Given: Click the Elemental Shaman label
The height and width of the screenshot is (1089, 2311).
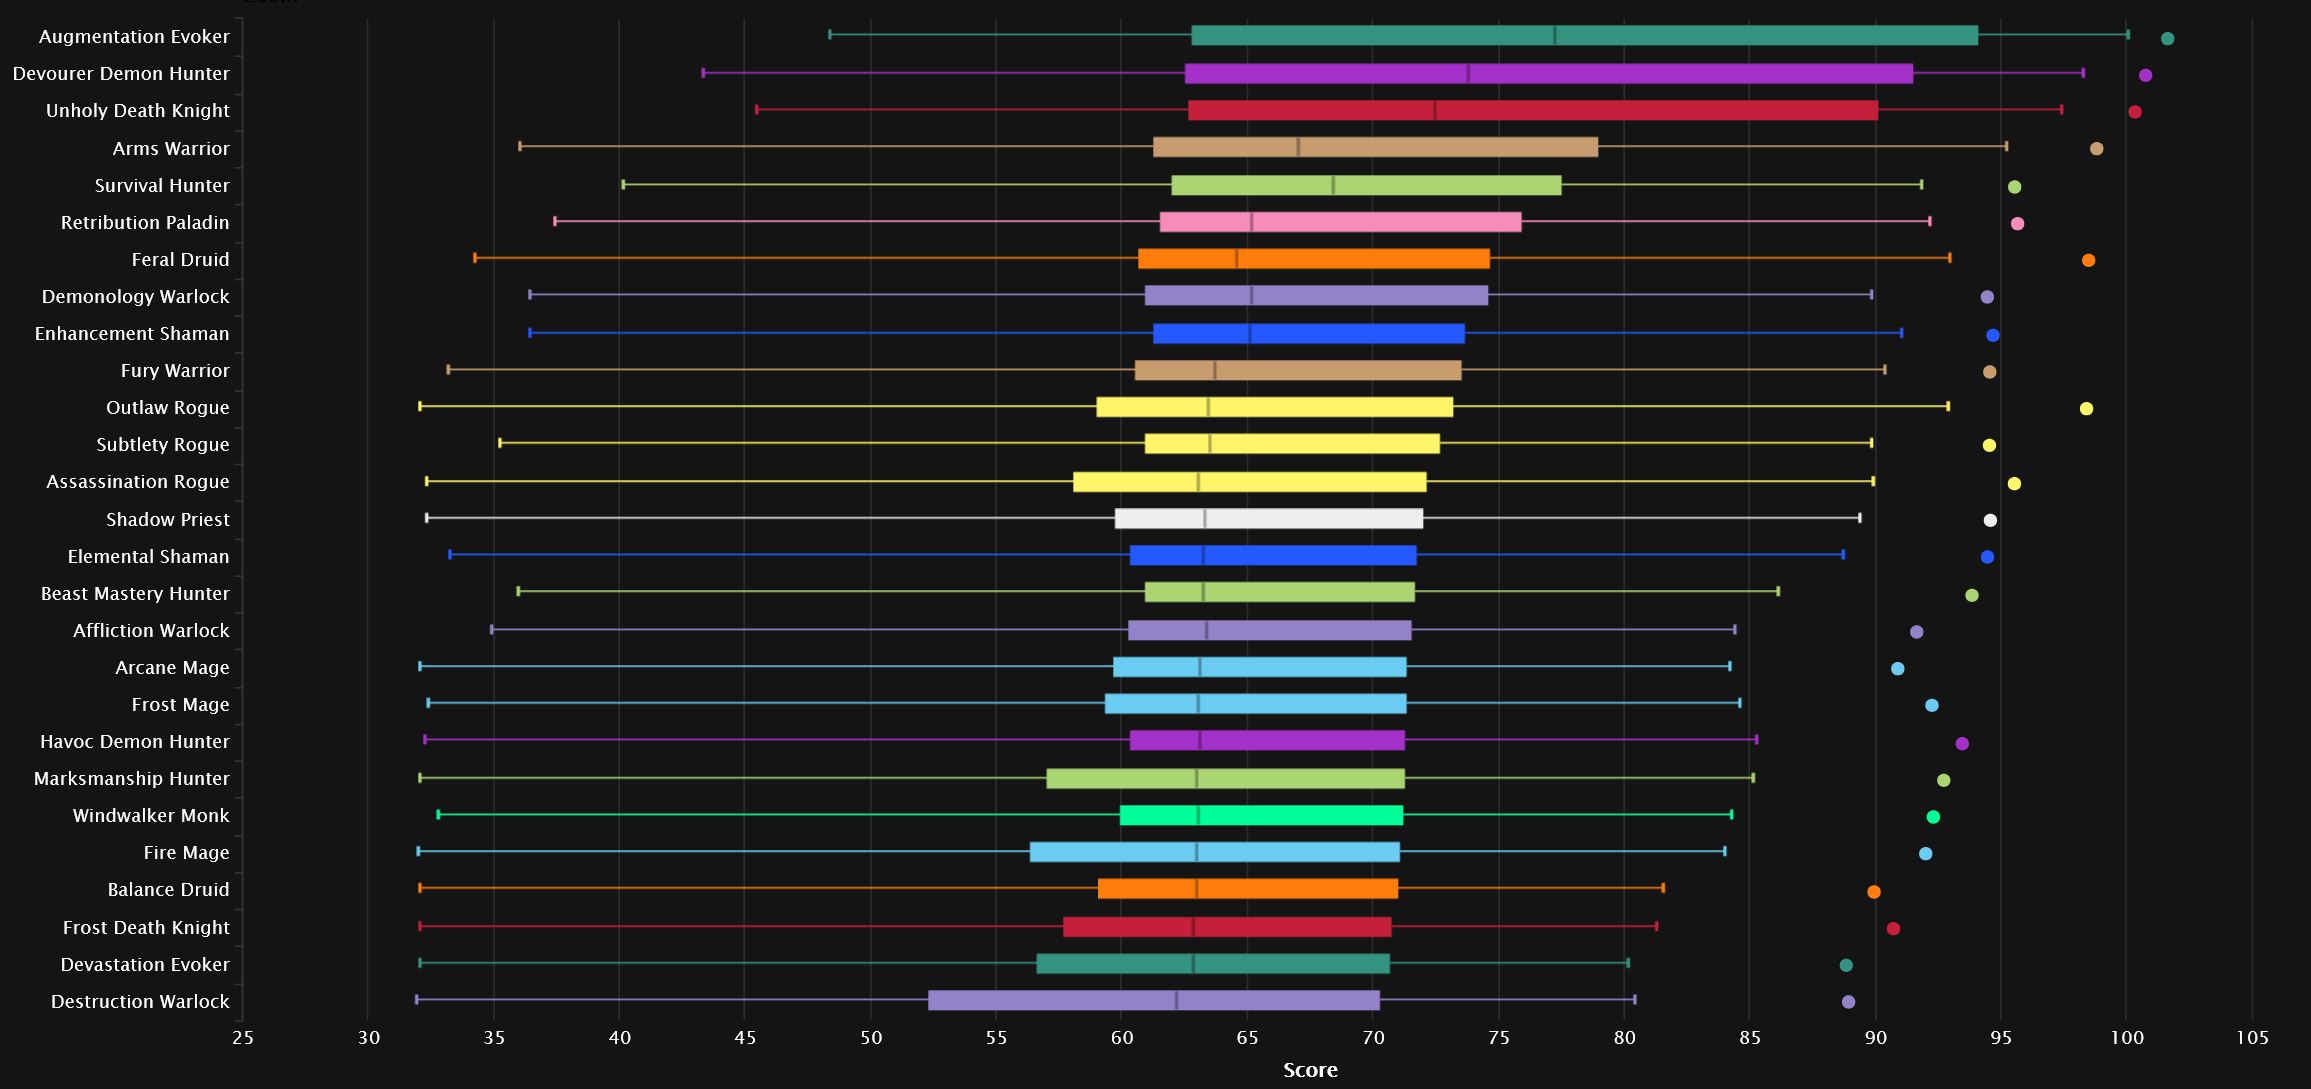Looking at the screenshot, I should pos(148,557).
